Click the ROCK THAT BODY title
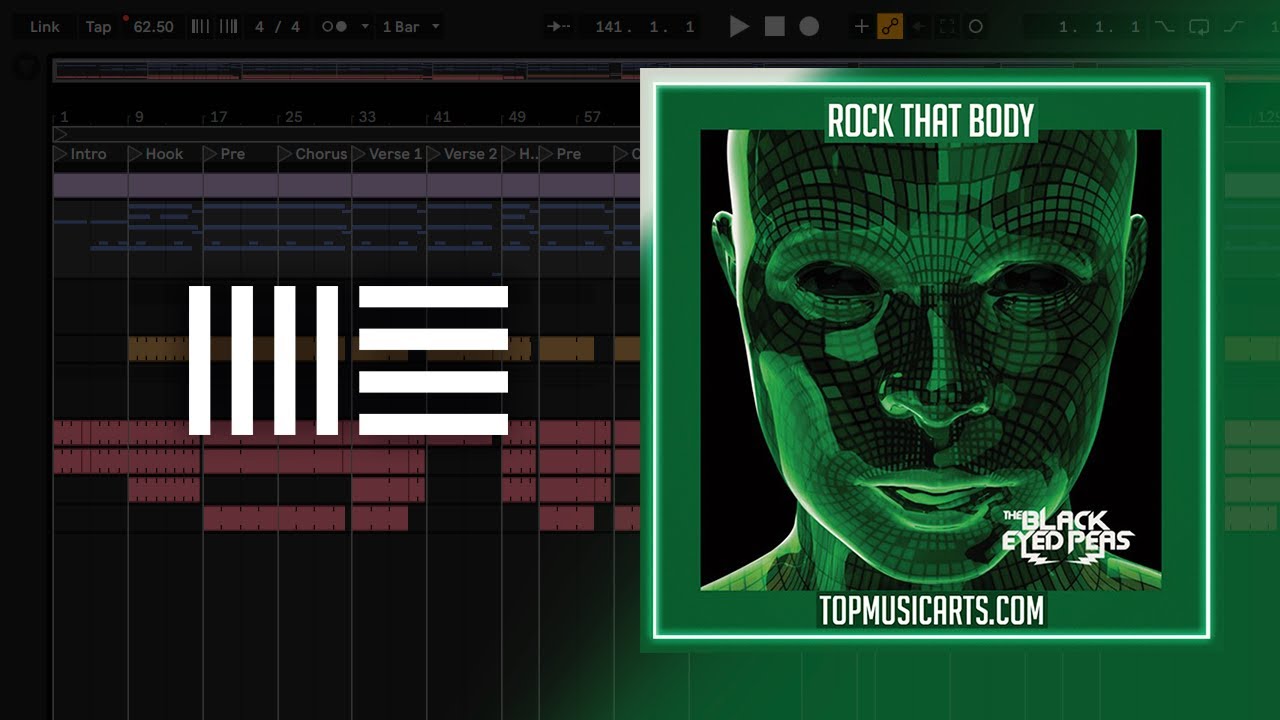Viewport: 1280px width, 720px height. [x=930, y=121]
